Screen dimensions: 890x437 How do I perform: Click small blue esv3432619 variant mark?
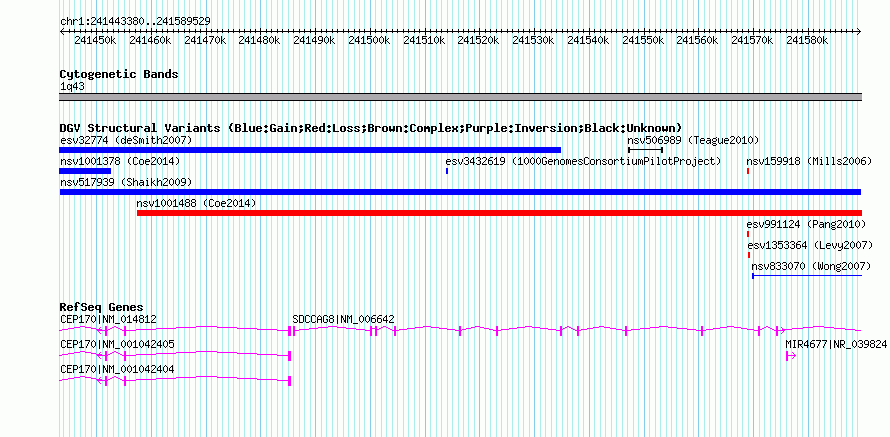447,171
